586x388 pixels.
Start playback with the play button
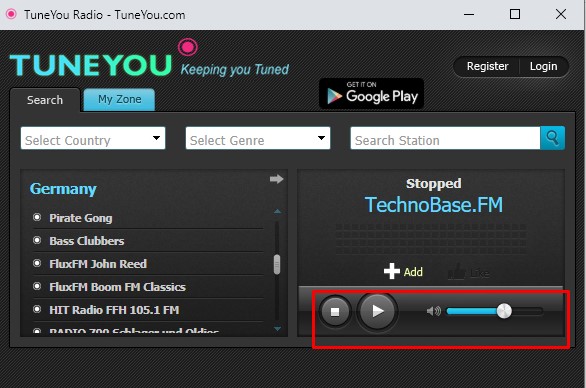pos(377,311)
